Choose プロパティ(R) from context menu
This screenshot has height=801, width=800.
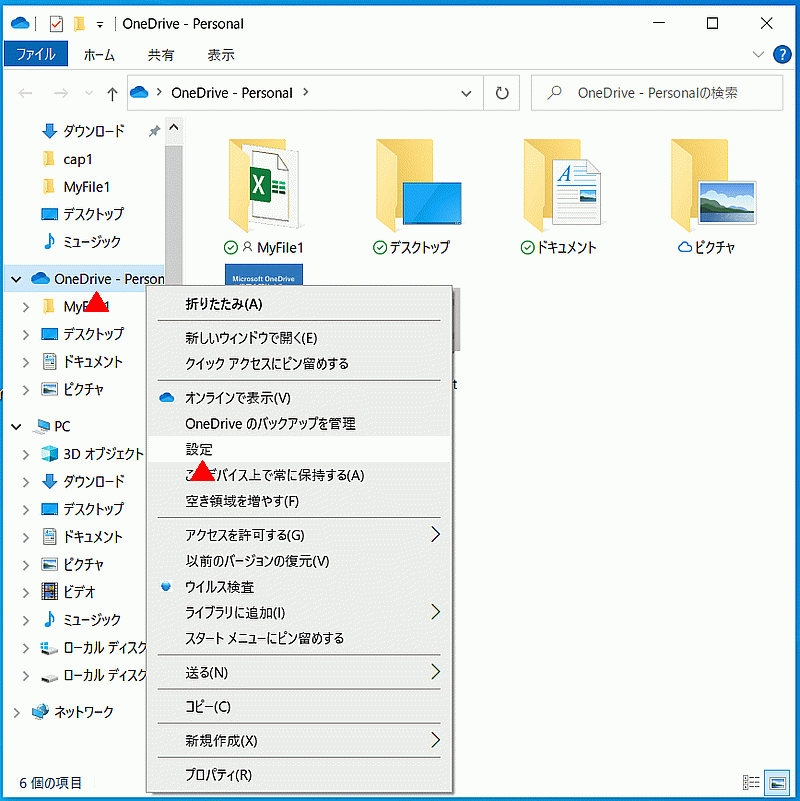click(298, 775)
